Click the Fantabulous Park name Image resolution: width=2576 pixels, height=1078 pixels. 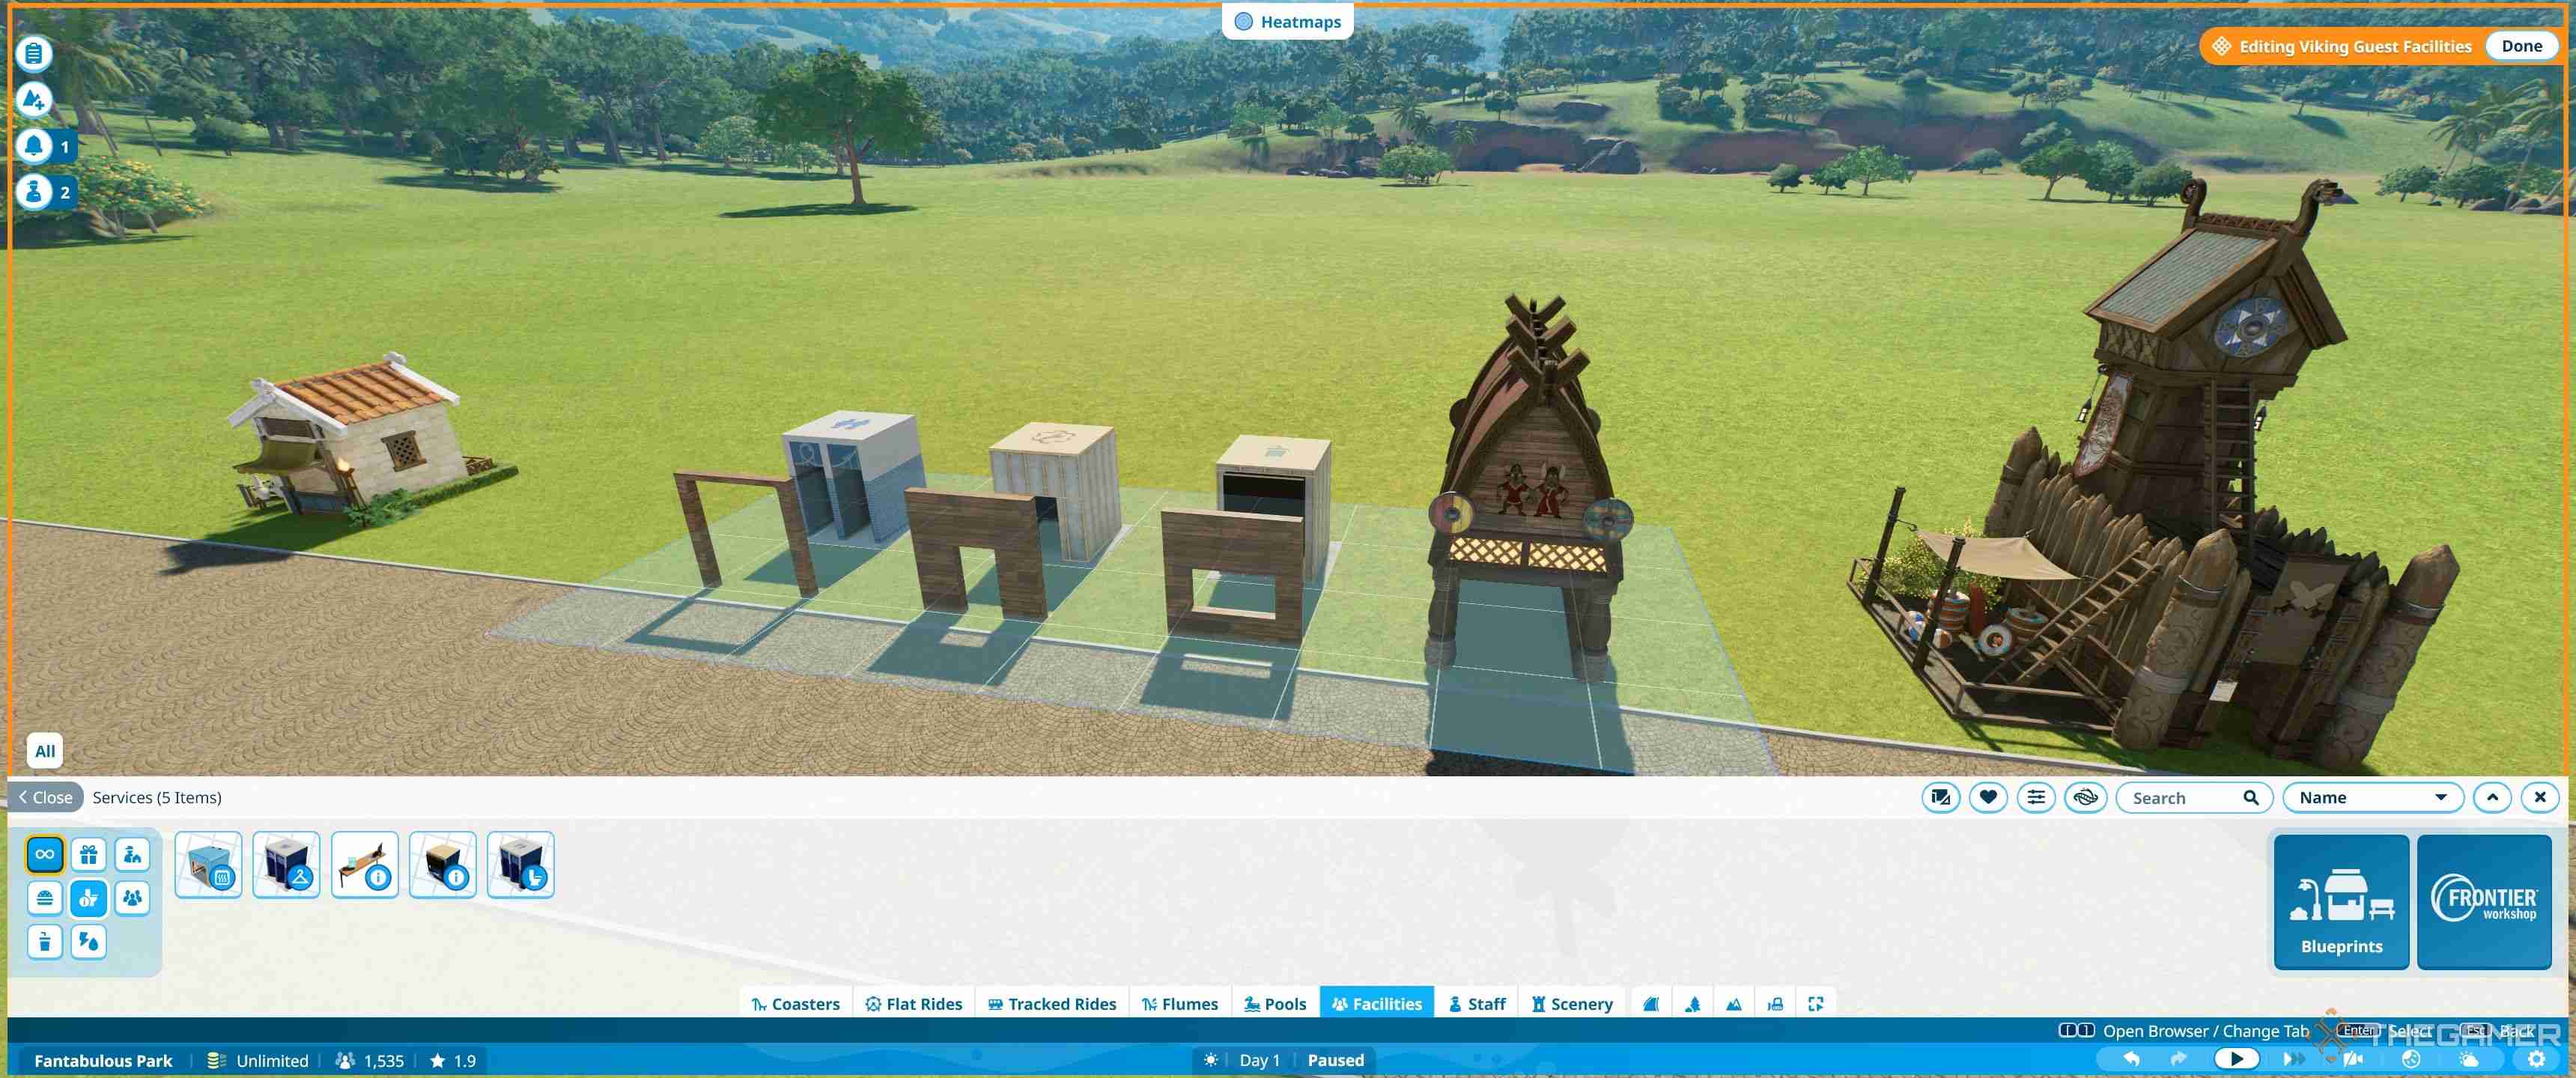coord(103,1060)
